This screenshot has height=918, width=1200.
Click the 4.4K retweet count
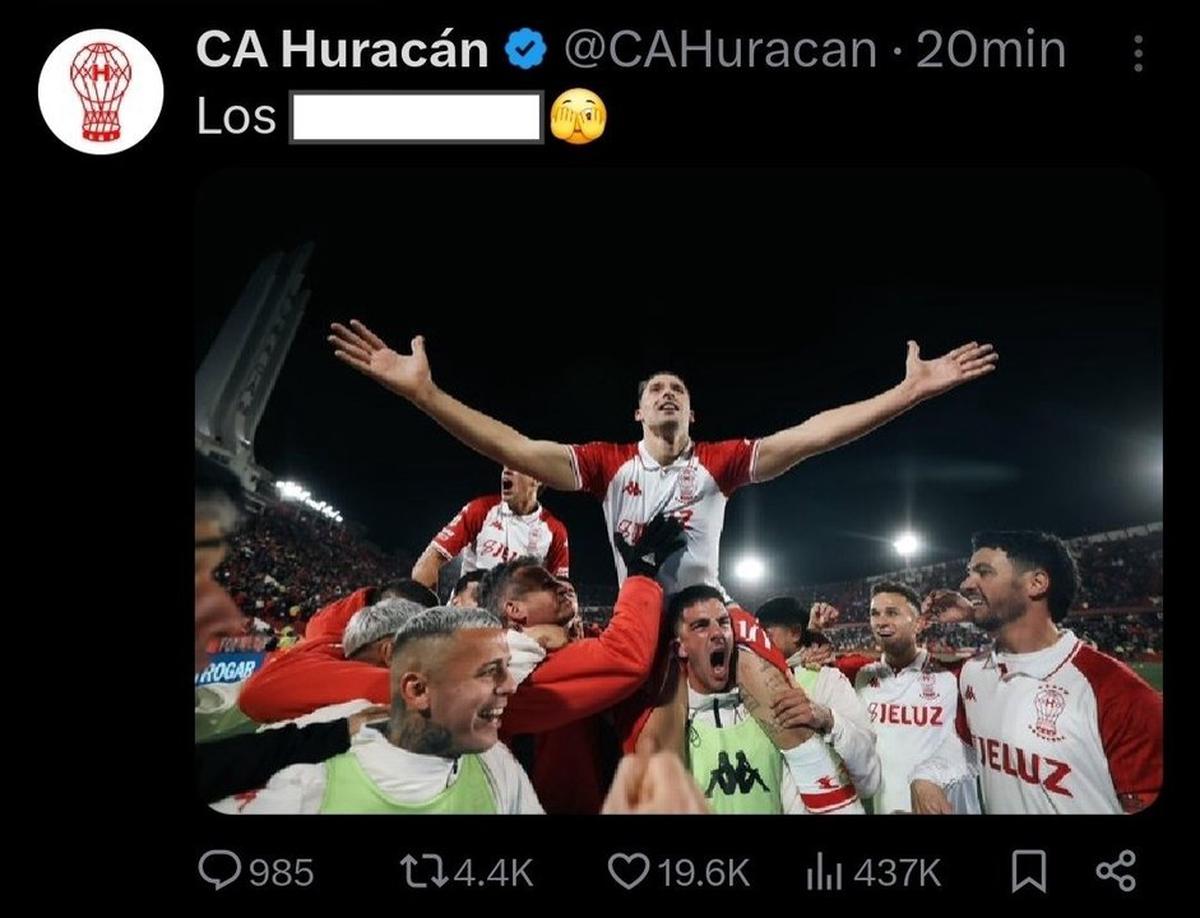494,873
